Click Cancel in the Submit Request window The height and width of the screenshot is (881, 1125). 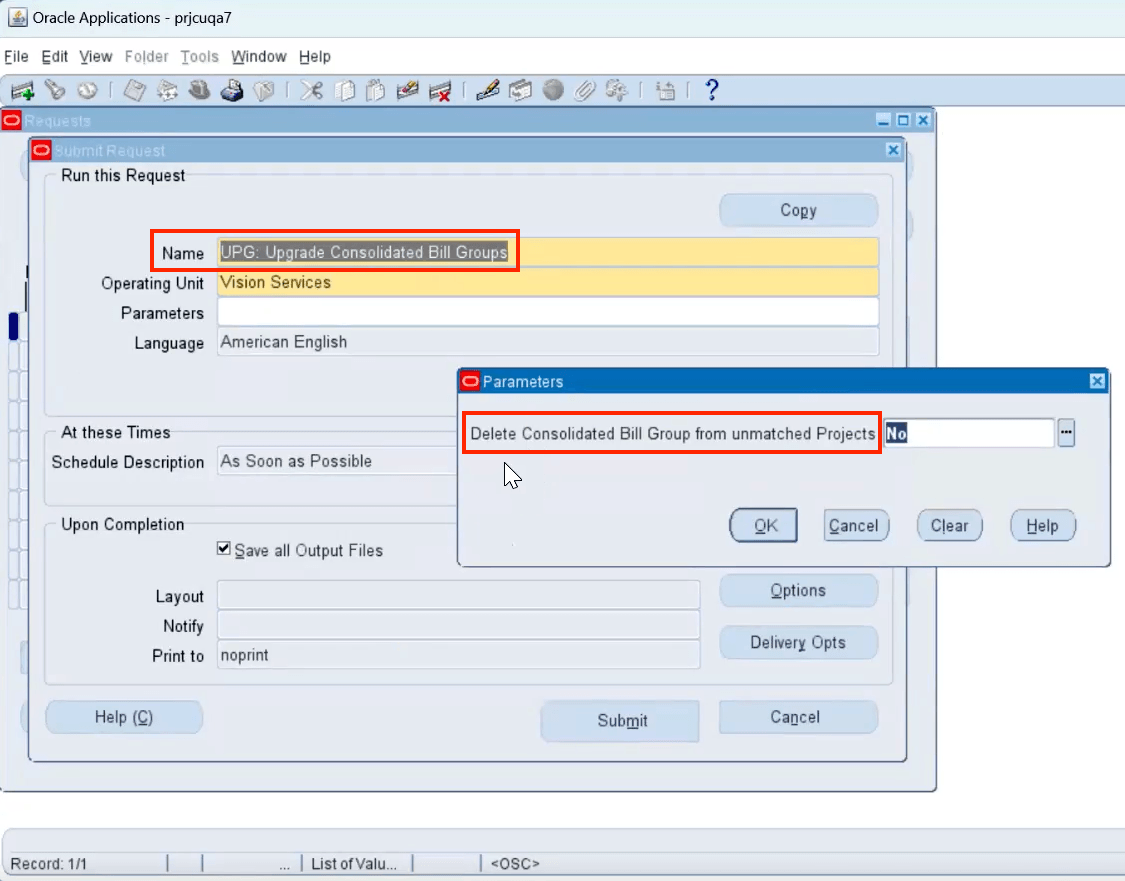tap(799, 717)
